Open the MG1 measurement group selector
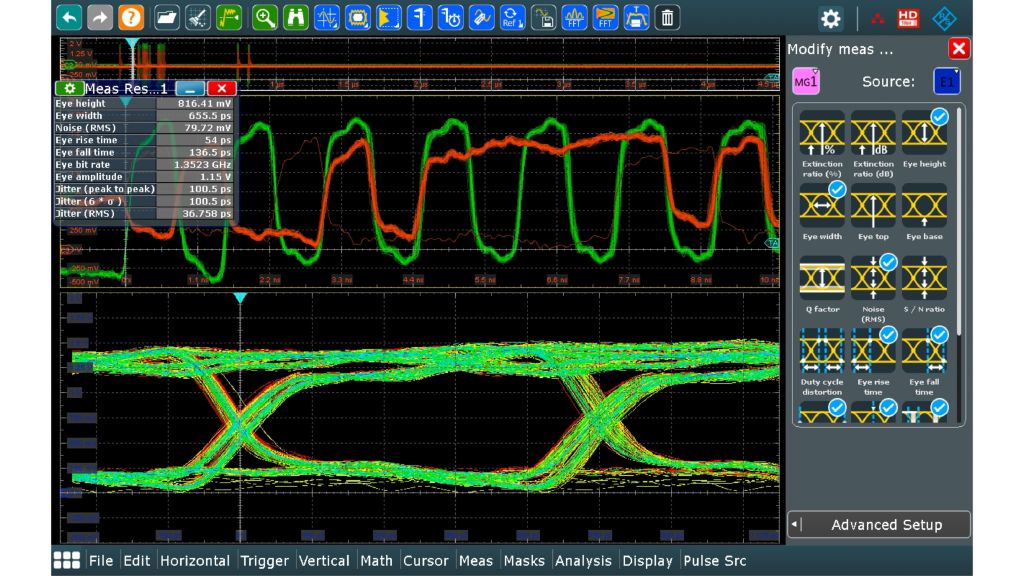This screenshot has height=576, width=1024. (x=806, y=81)
